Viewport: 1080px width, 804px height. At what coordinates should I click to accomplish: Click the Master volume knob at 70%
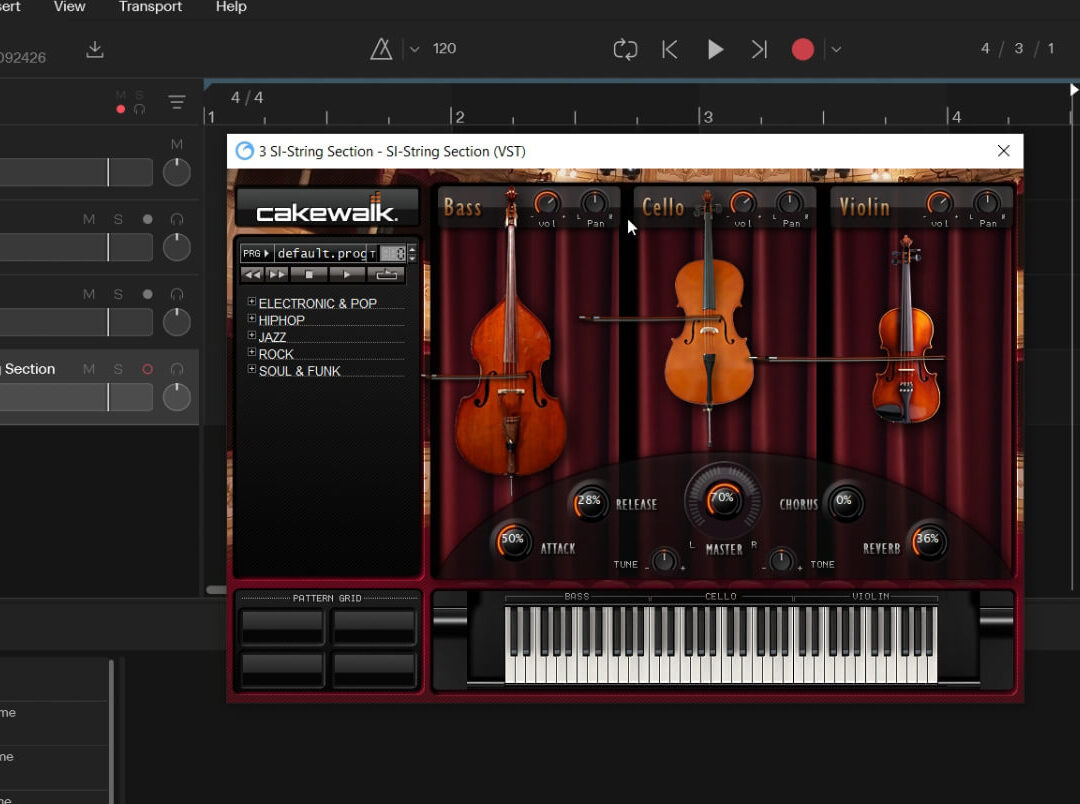tap(722, 498)
